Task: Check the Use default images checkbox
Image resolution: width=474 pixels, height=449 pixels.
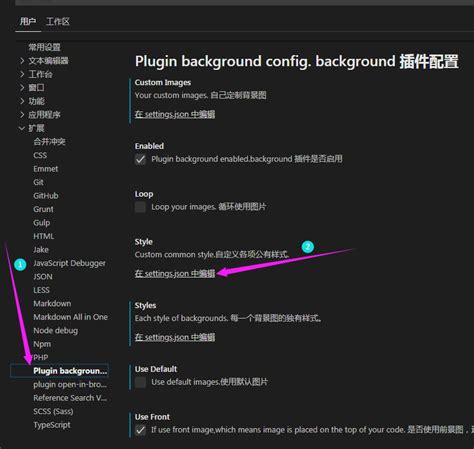Action: click(x=140, y=382)
